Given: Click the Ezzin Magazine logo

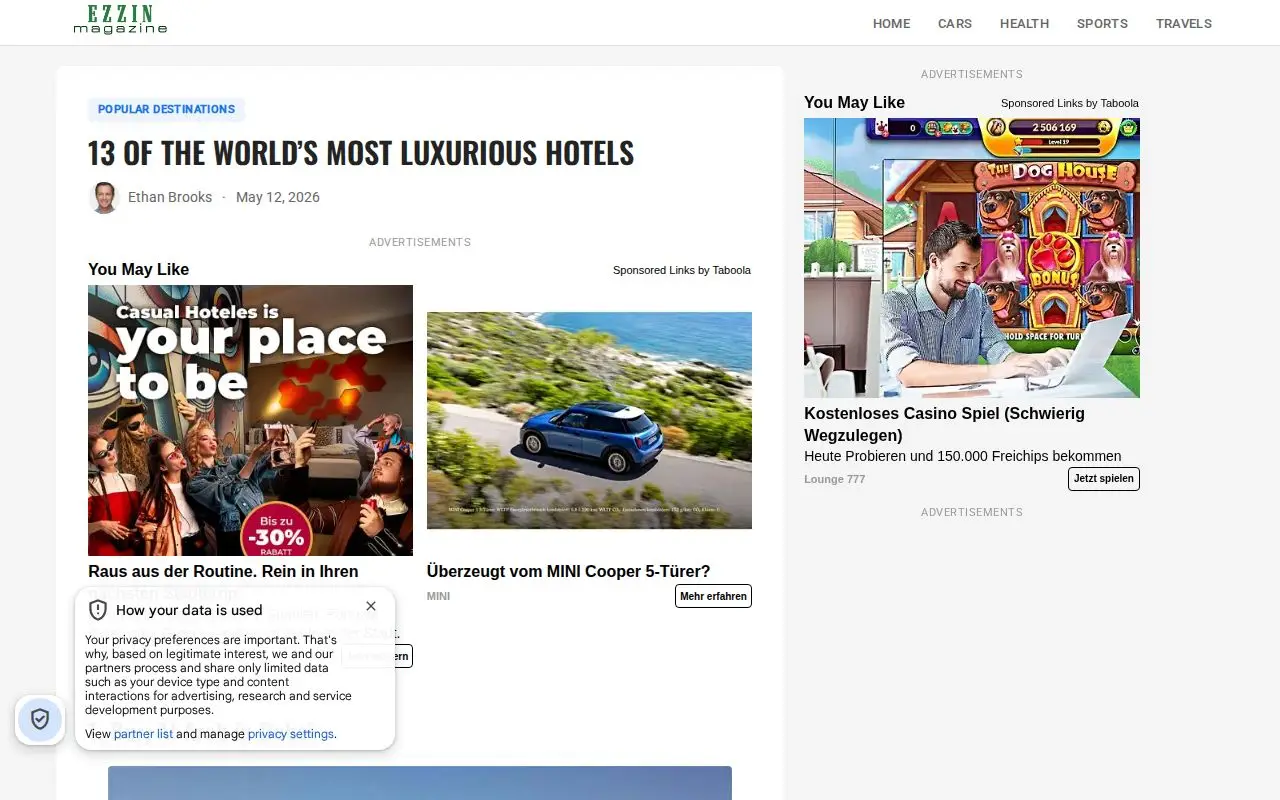Looking at the screenshot, I should pos(120,19).
